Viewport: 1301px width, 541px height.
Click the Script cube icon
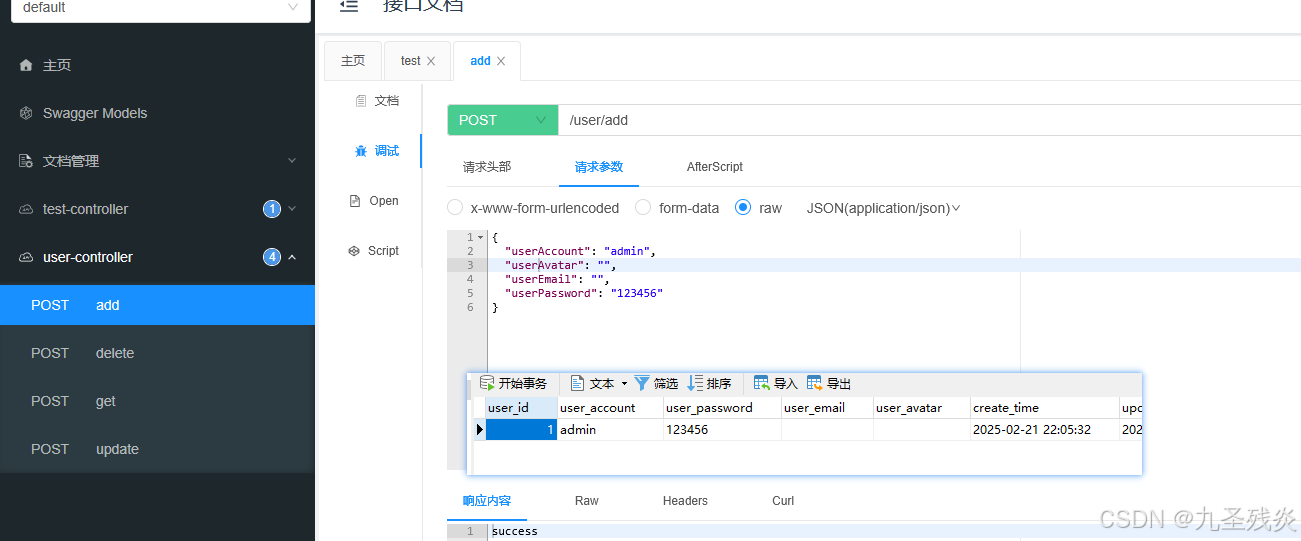354,251
